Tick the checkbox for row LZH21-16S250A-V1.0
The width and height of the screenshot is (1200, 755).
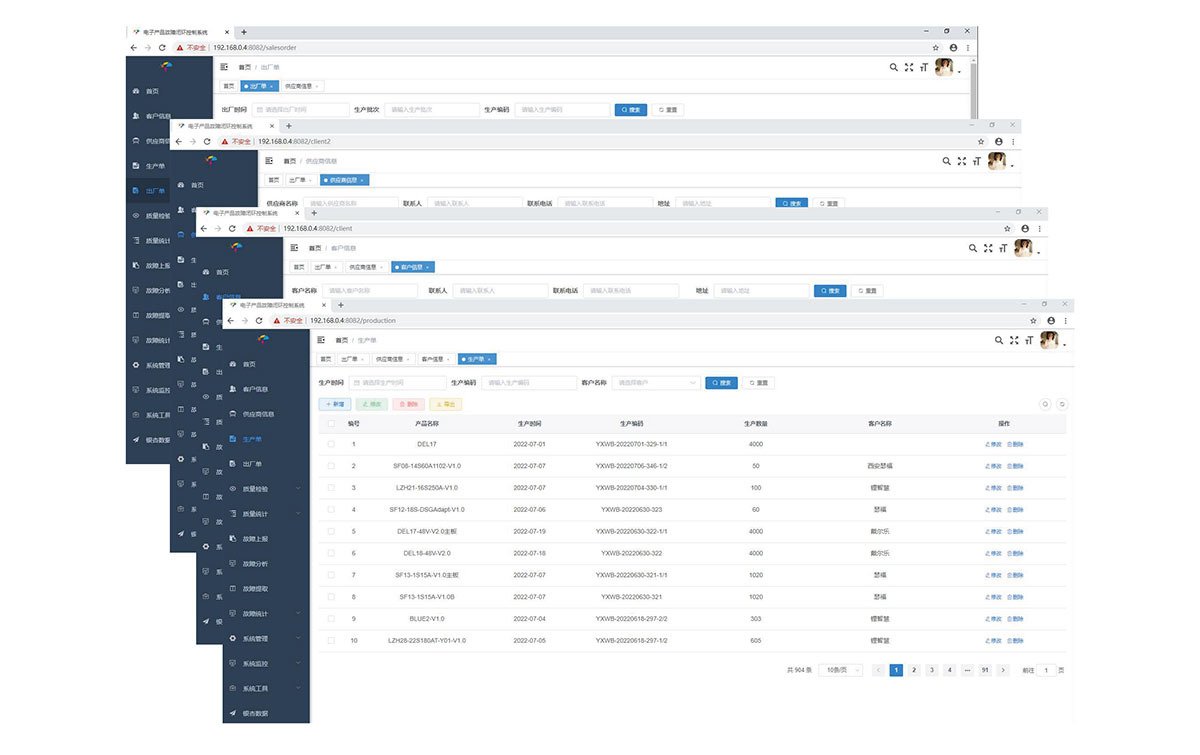[x=331, y=488]
